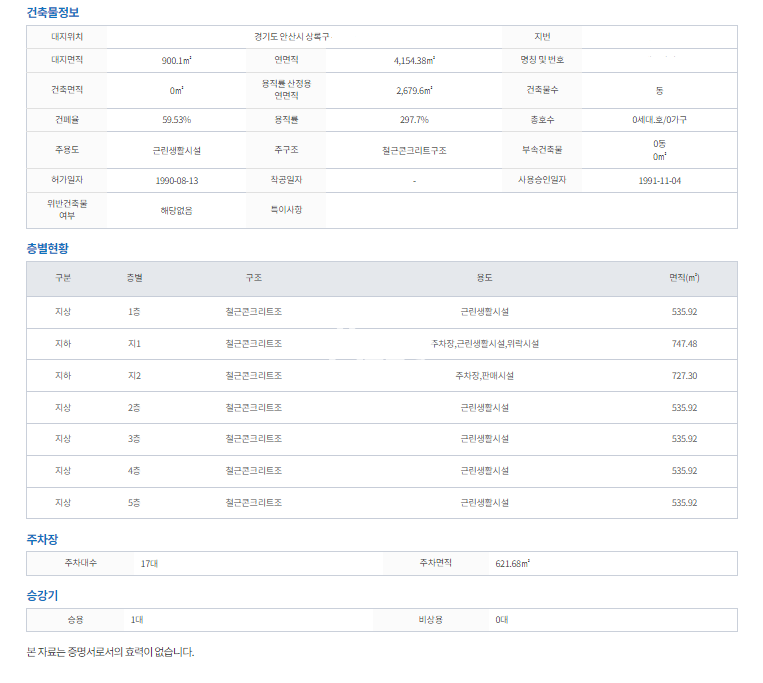
Task: Click the 용도 column header in floor table
Action: [484, 278]
